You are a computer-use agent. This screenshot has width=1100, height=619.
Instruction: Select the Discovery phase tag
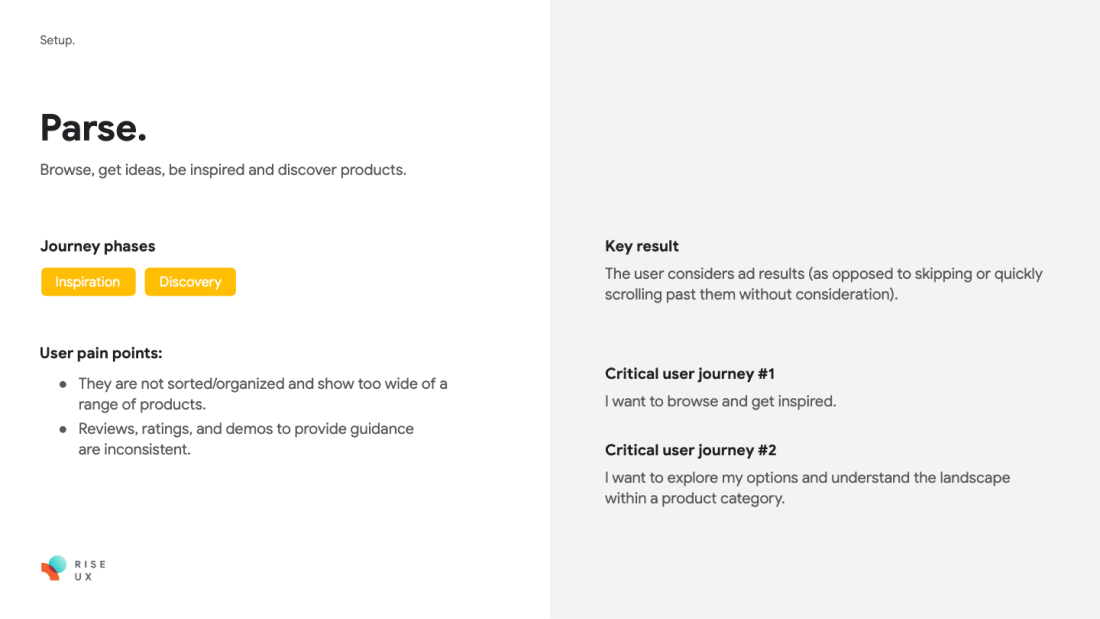190,281
